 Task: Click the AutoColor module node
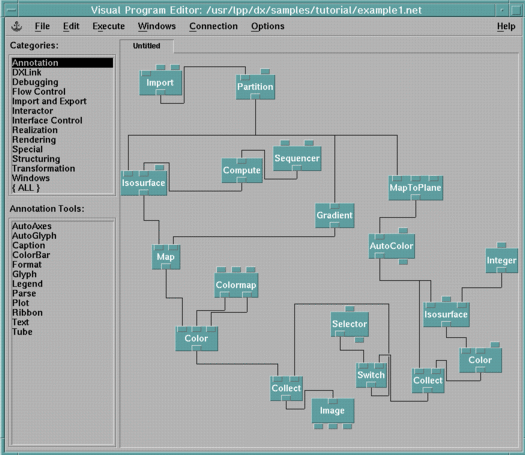click(391, 246)
